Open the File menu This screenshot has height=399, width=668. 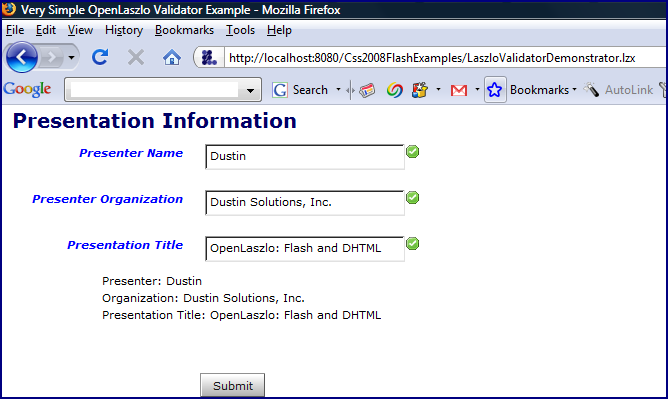[15, 30]
